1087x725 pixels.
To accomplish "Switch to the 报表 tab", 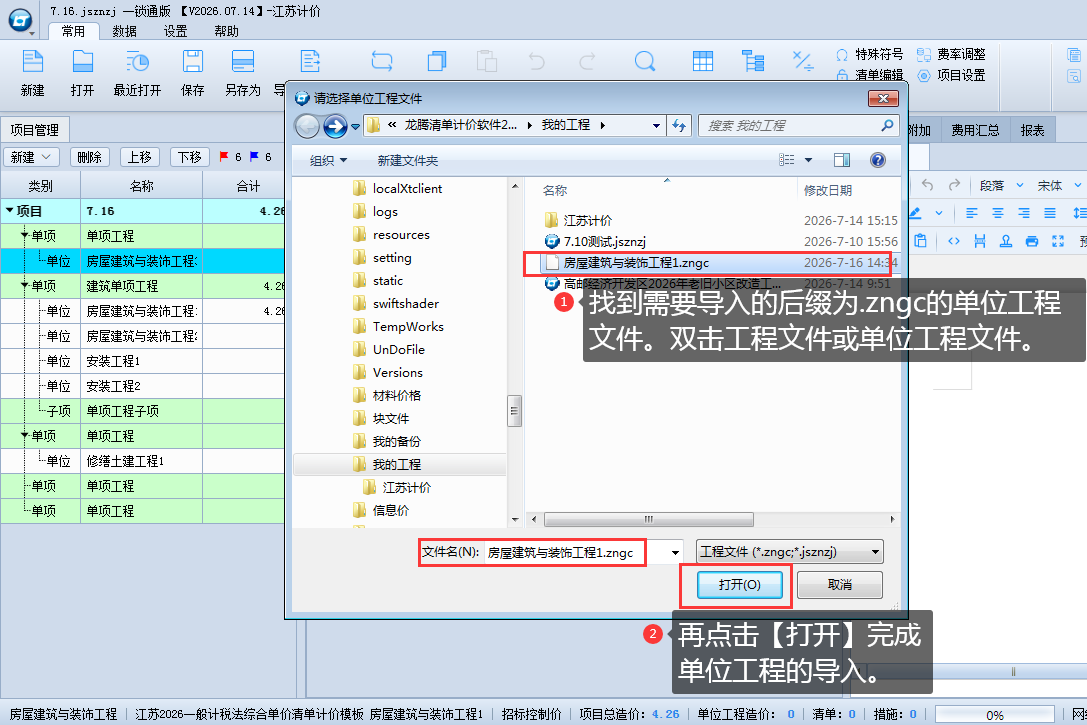I will pyautogui.click(x=1032, y=130).
